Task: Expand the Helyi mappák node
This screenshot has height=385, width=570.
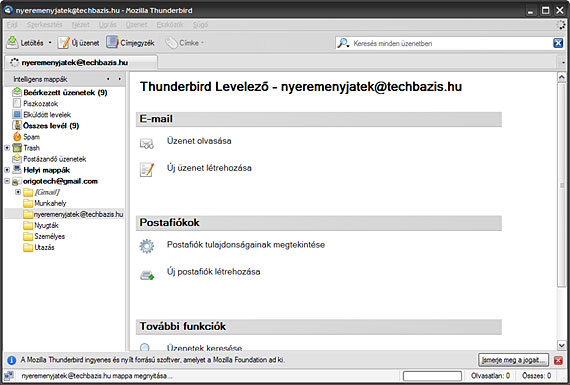Action: (x=7, y=170)
